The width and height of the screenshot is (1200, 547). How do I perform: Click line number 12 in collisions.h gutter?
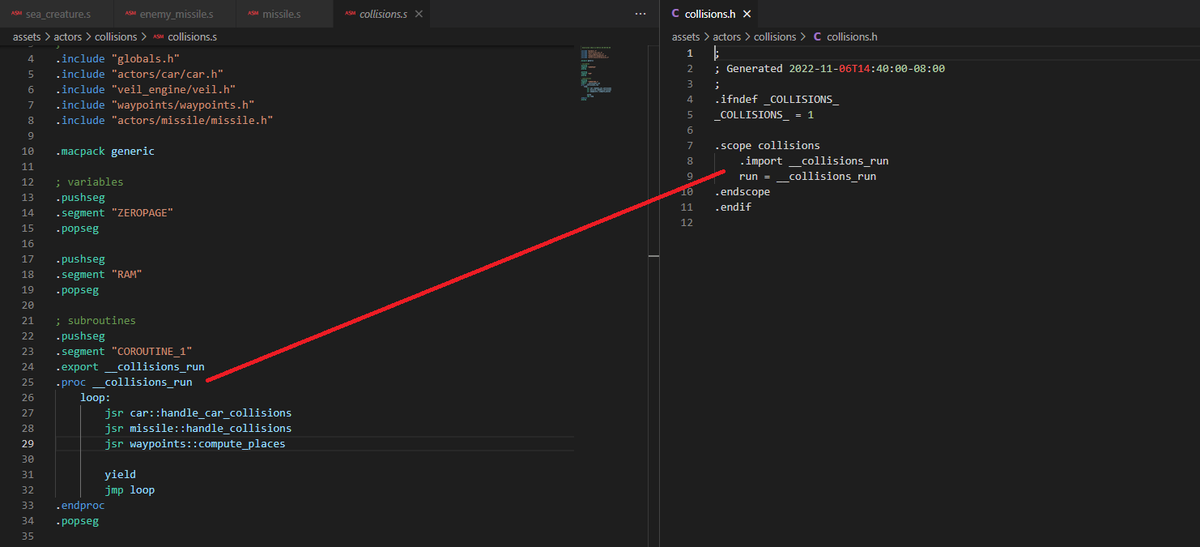coord(685,223)
